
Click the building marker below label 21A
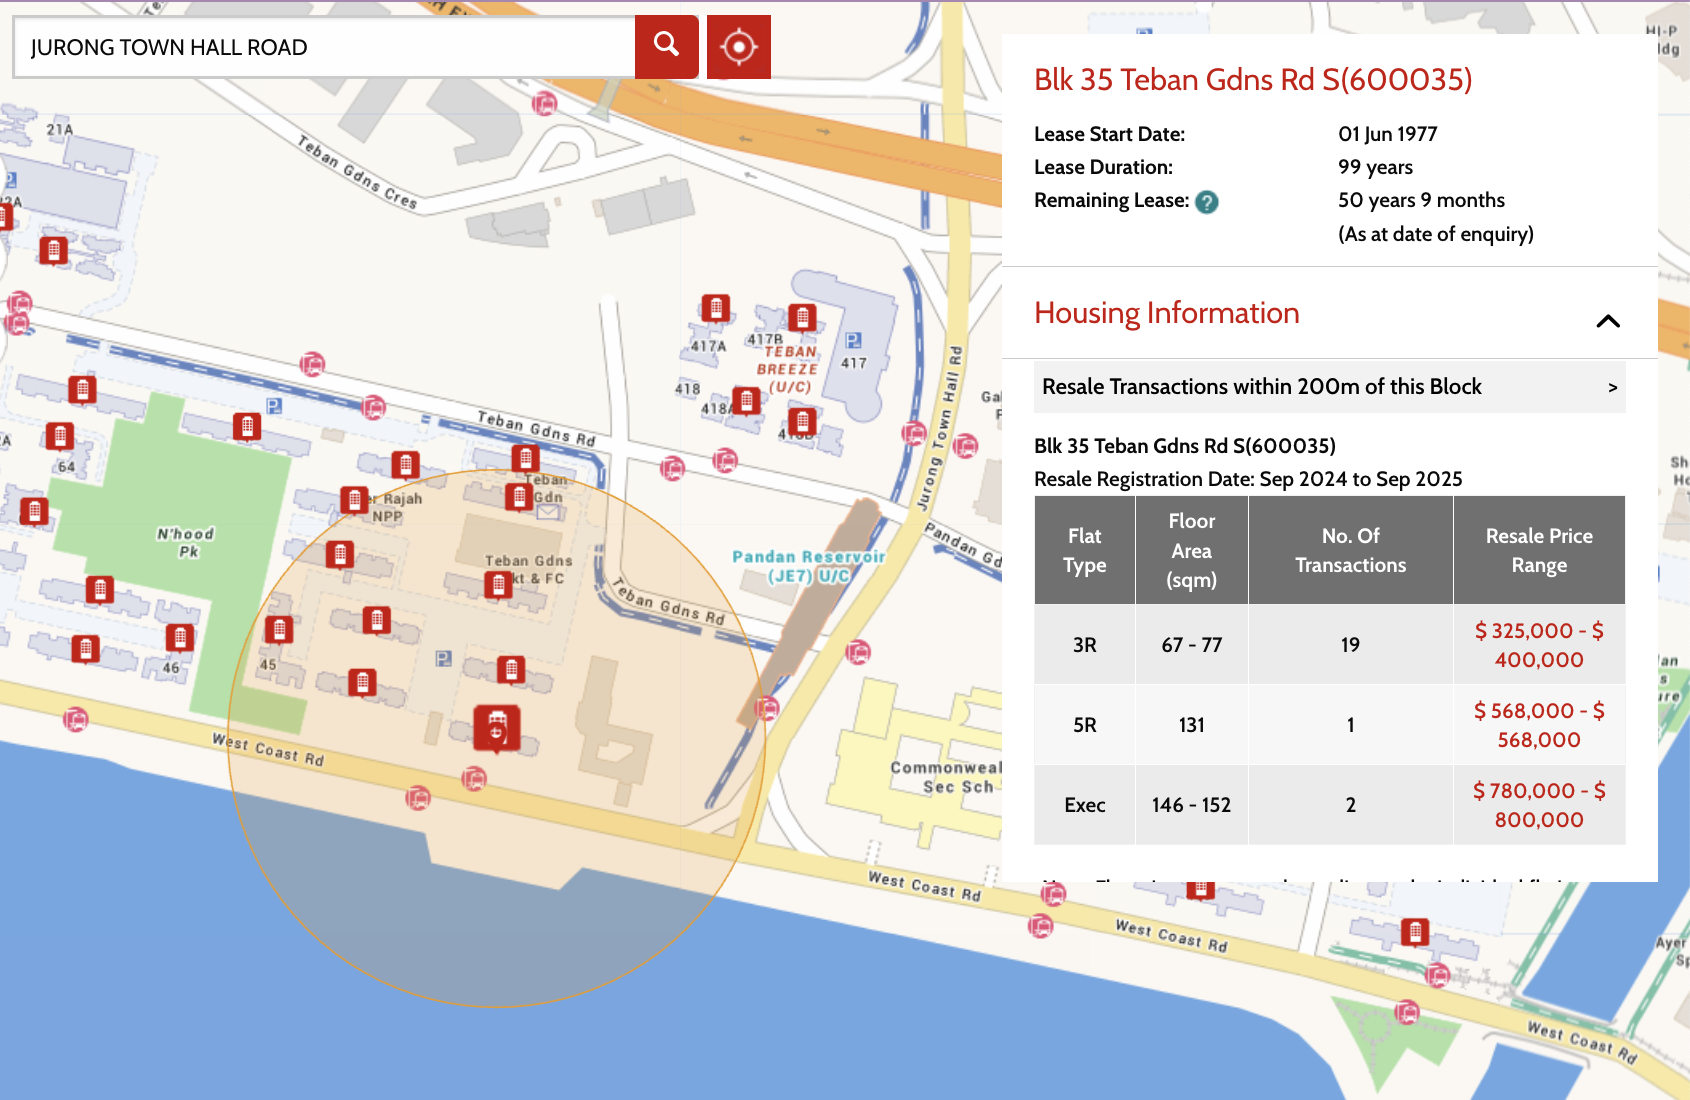point(54,250)
